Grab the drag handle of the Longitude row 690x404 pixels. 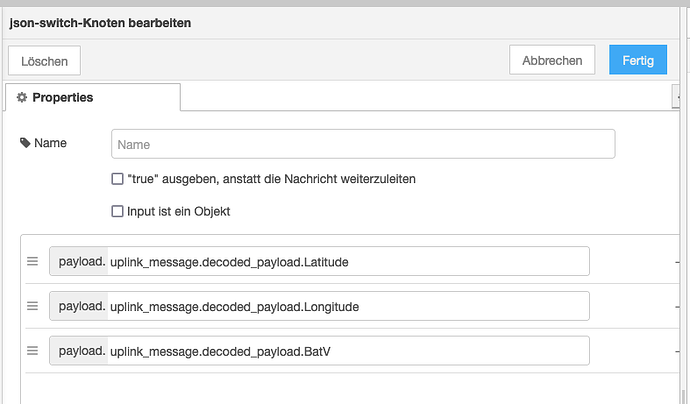pyautogui.click(x=32, y=306)
